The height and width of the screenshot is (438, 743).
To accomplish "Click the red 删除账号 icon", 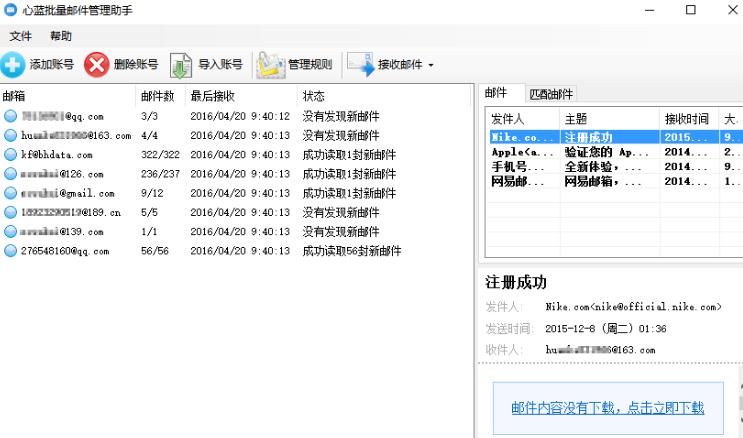I will pos(96,65).
